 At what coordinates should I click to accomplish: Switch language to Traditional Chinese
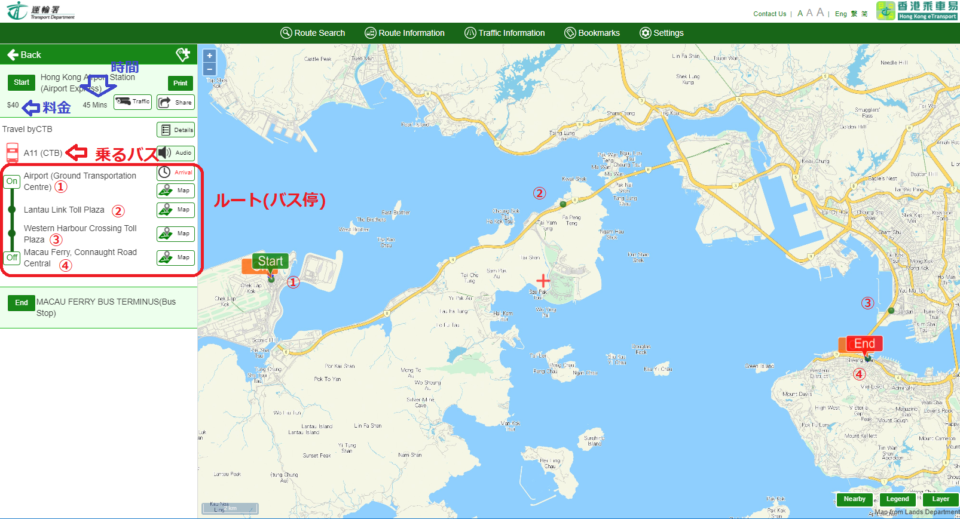[853, 14]
